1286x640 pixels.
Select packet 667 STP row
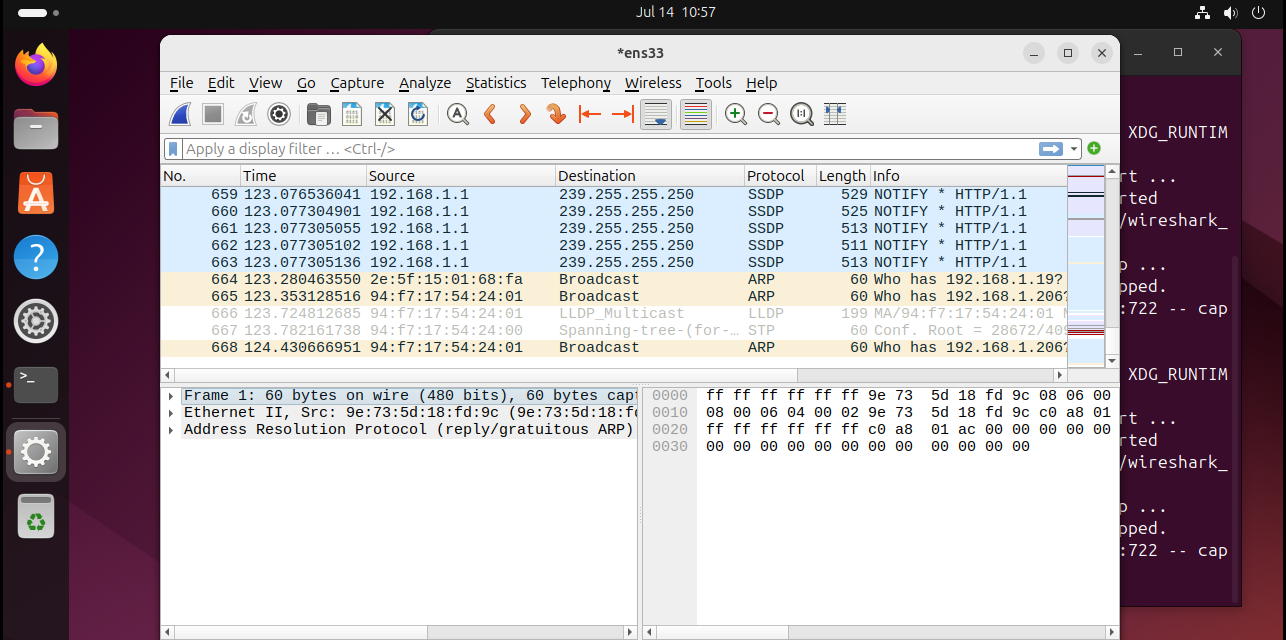pos(614,331)
